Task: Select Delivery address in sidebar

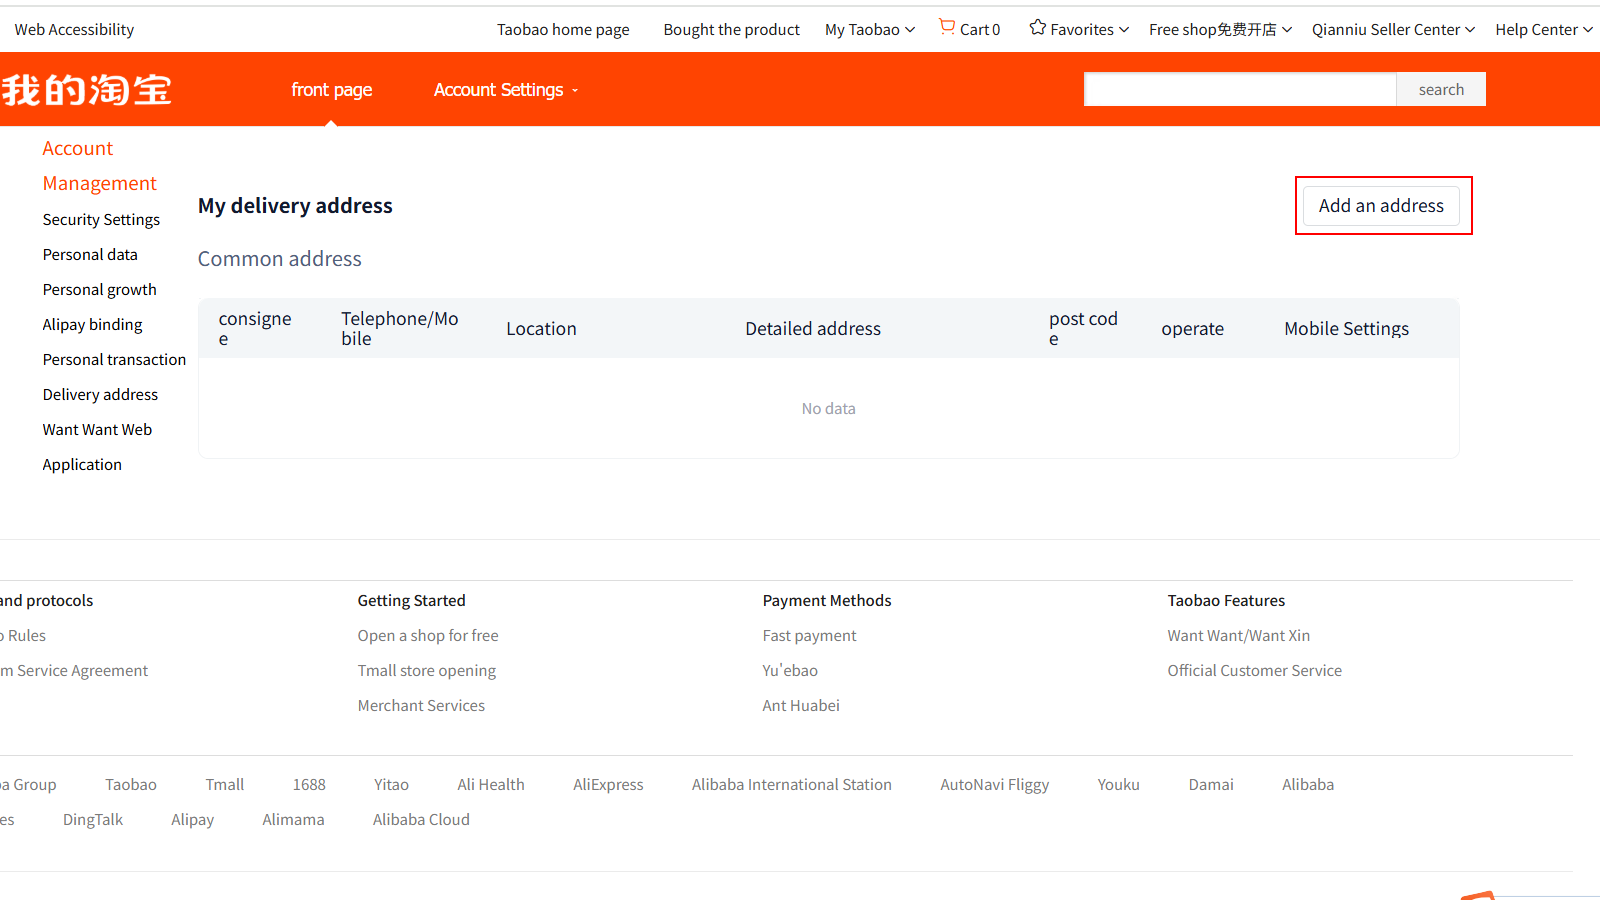Action: pos(100,395)
